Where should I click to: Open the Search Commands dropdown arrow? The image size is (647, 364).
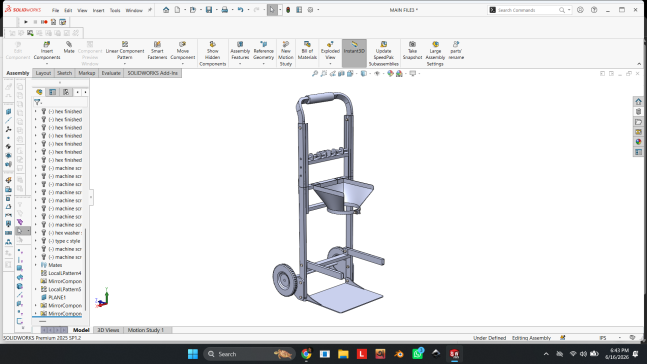(569, 10)
